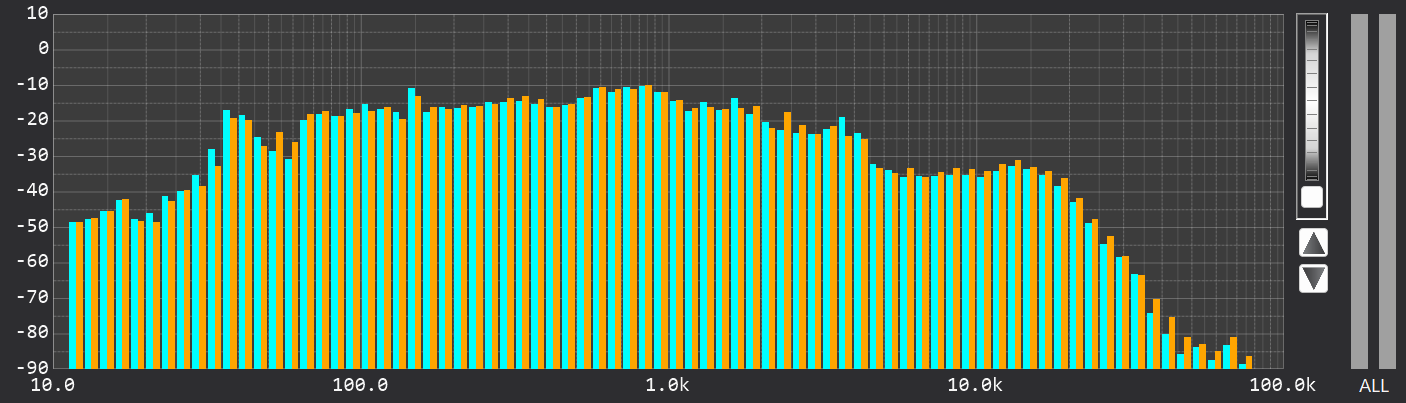Click the 10 dB label at the axis top
The image size is (1406, 403).
point(38,14)
